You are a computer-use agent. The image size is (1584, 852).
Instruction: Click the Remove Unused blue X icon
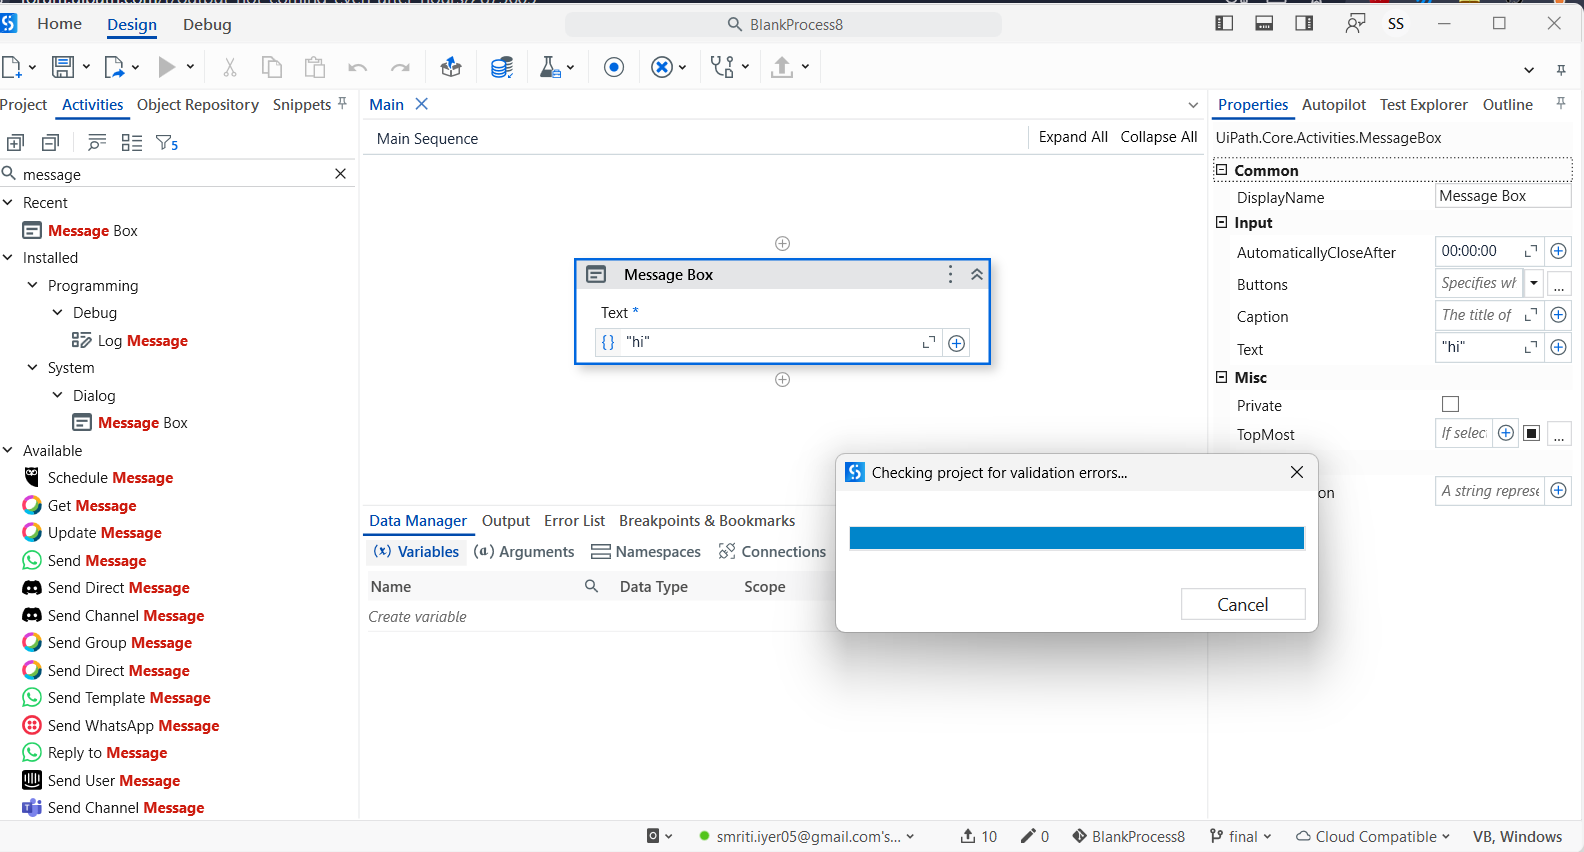point(661,67)
